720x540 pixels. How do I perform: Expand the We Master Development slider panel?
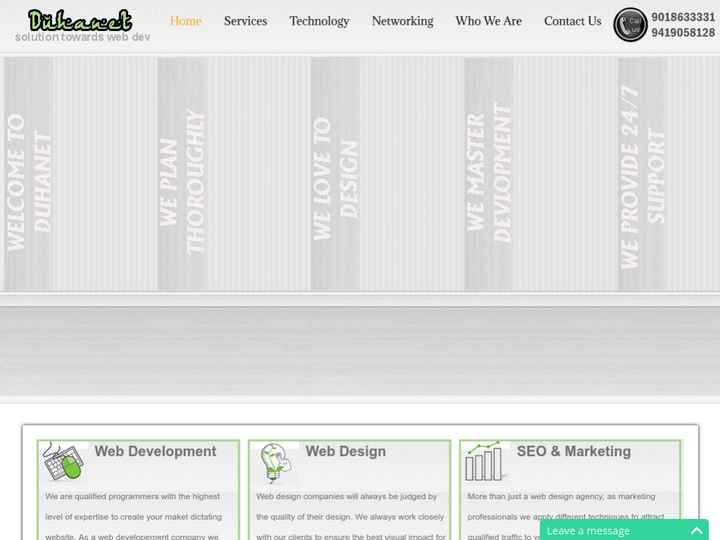[488, 175]
